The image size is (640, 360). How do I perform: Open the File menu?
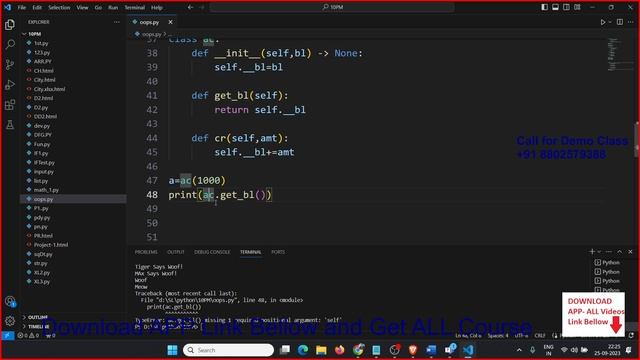pos(22,7)
